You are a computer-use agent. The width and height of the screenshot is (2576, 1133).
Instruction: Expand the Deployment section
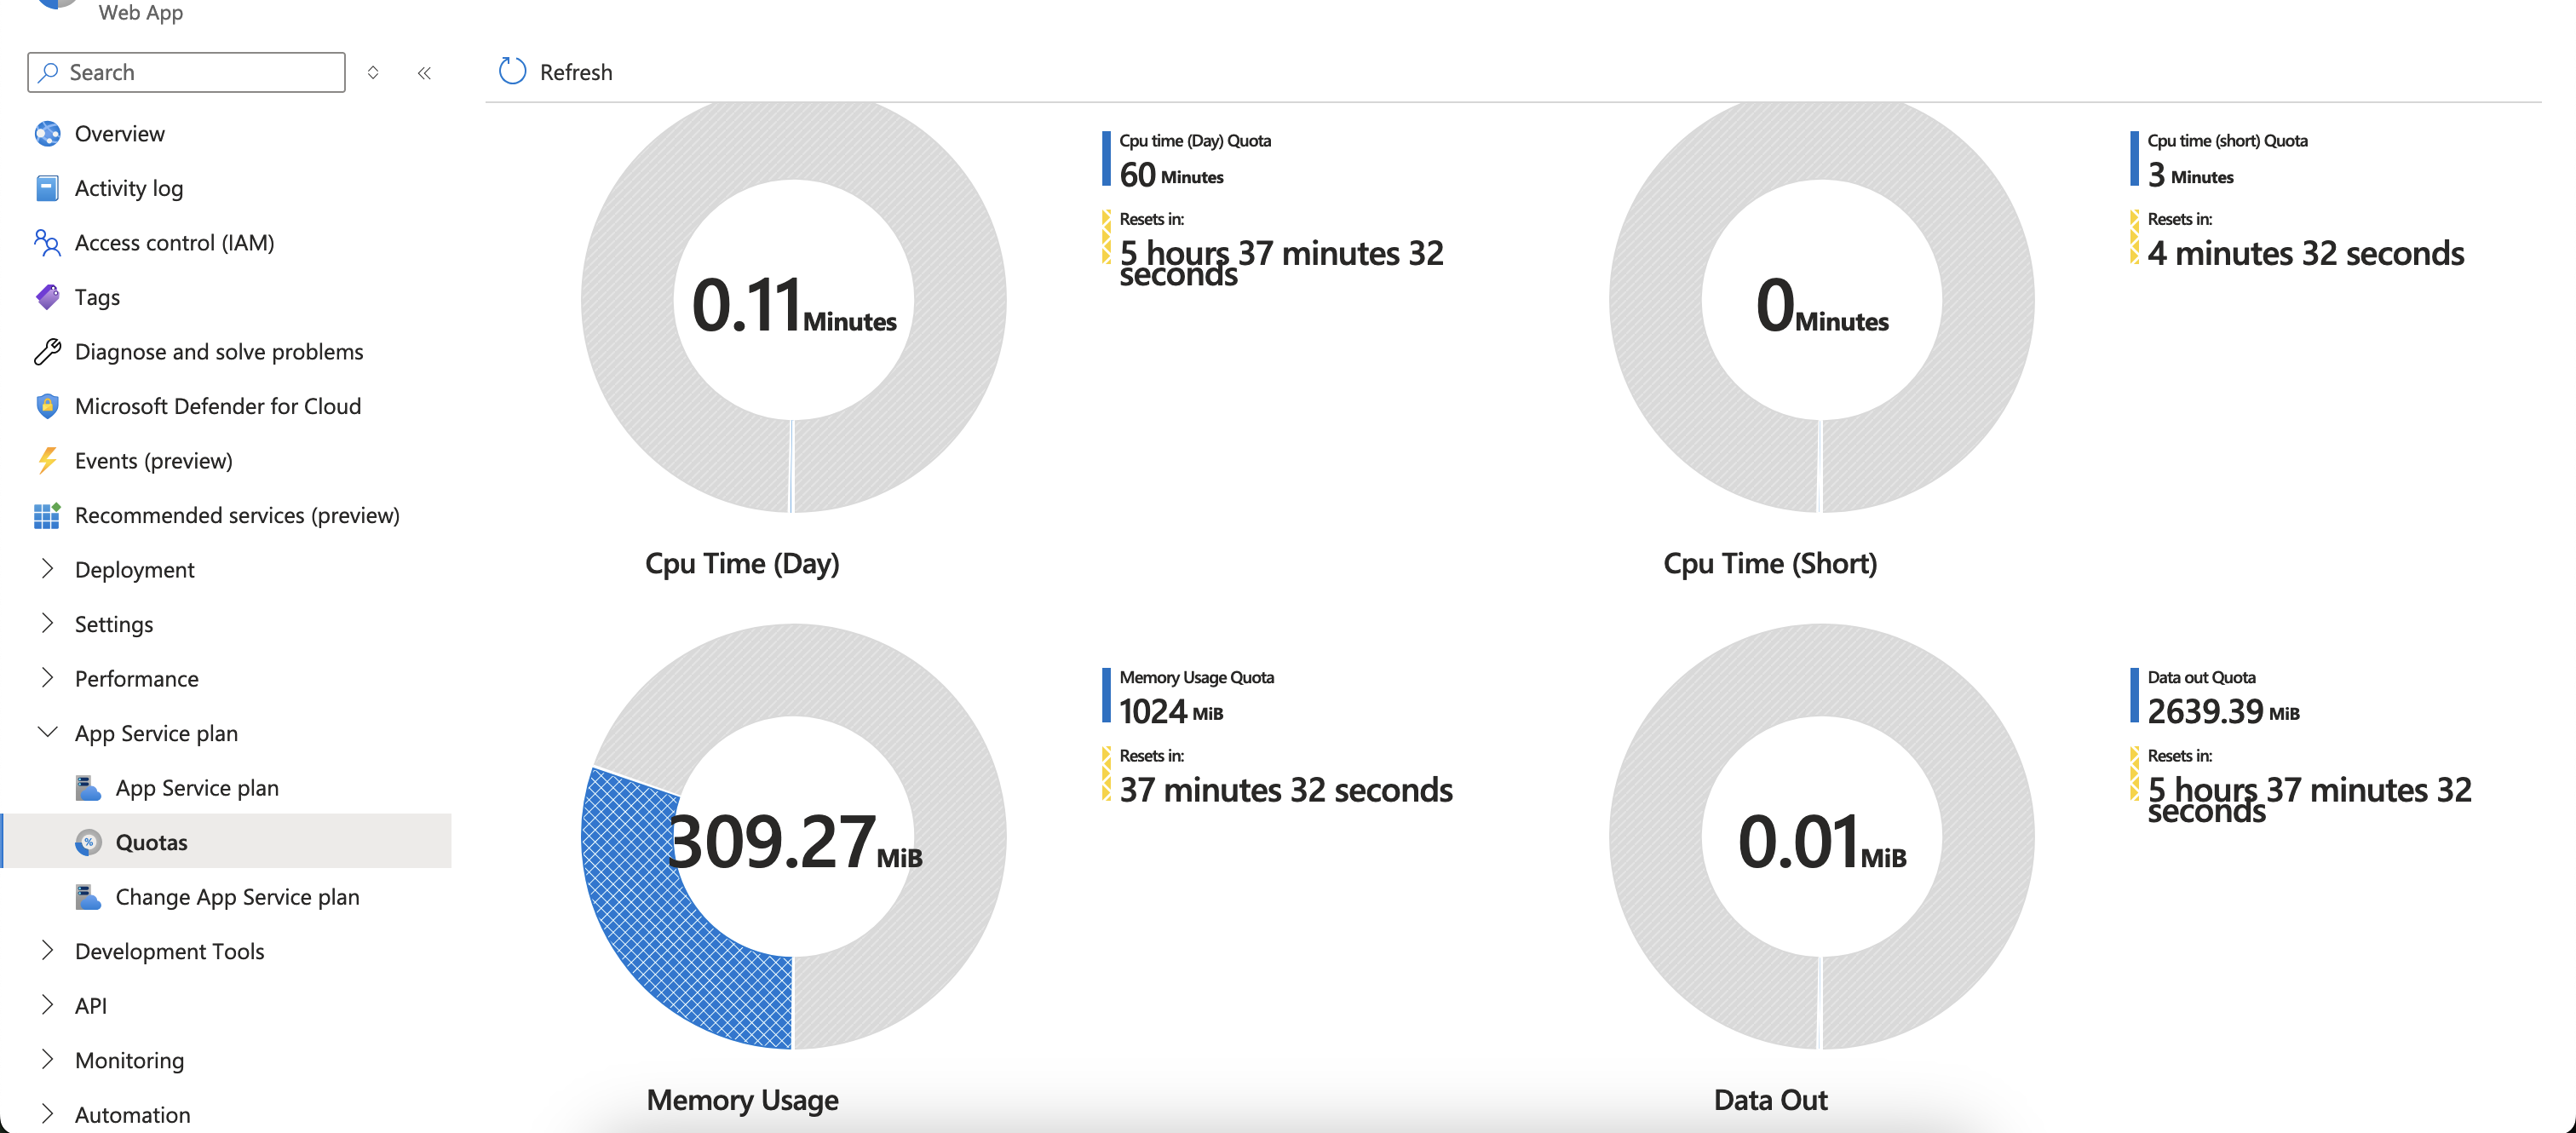pyautogui.click(x=47, y=569)
